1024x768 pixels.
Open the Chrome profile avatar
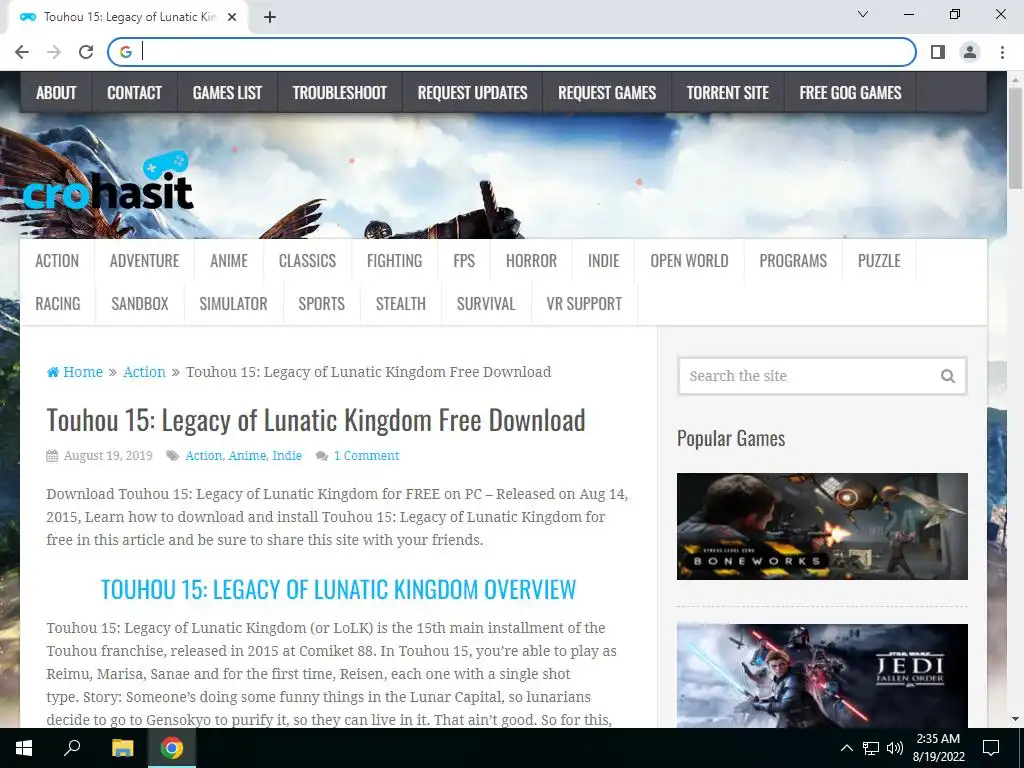(970, 52)
